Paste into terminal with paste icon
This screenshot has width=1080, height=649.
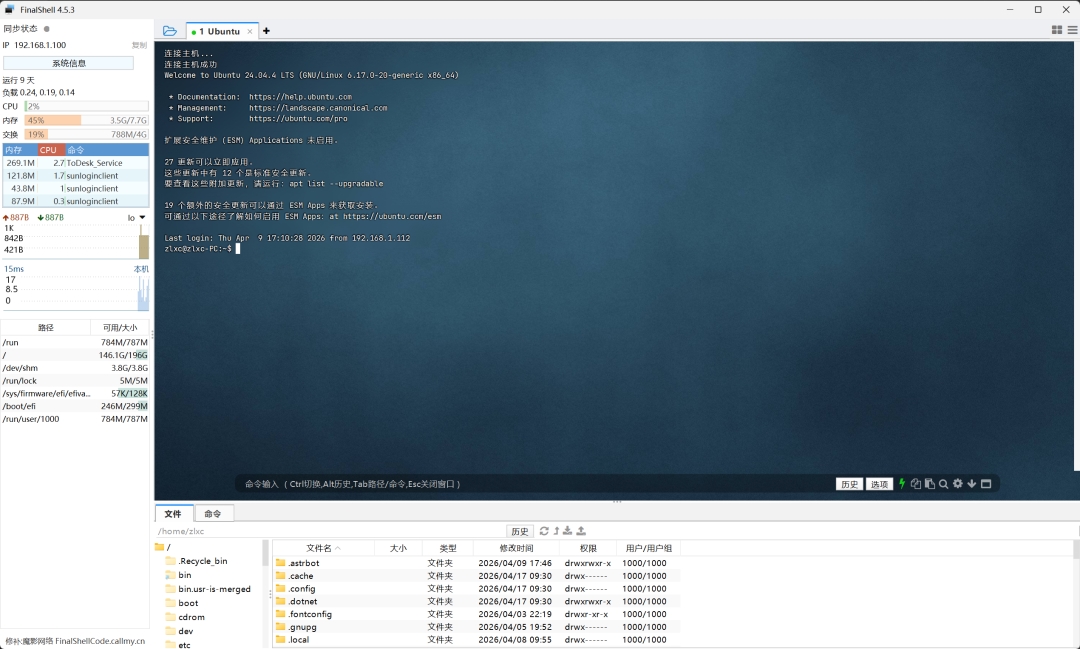tap(930, 484)
